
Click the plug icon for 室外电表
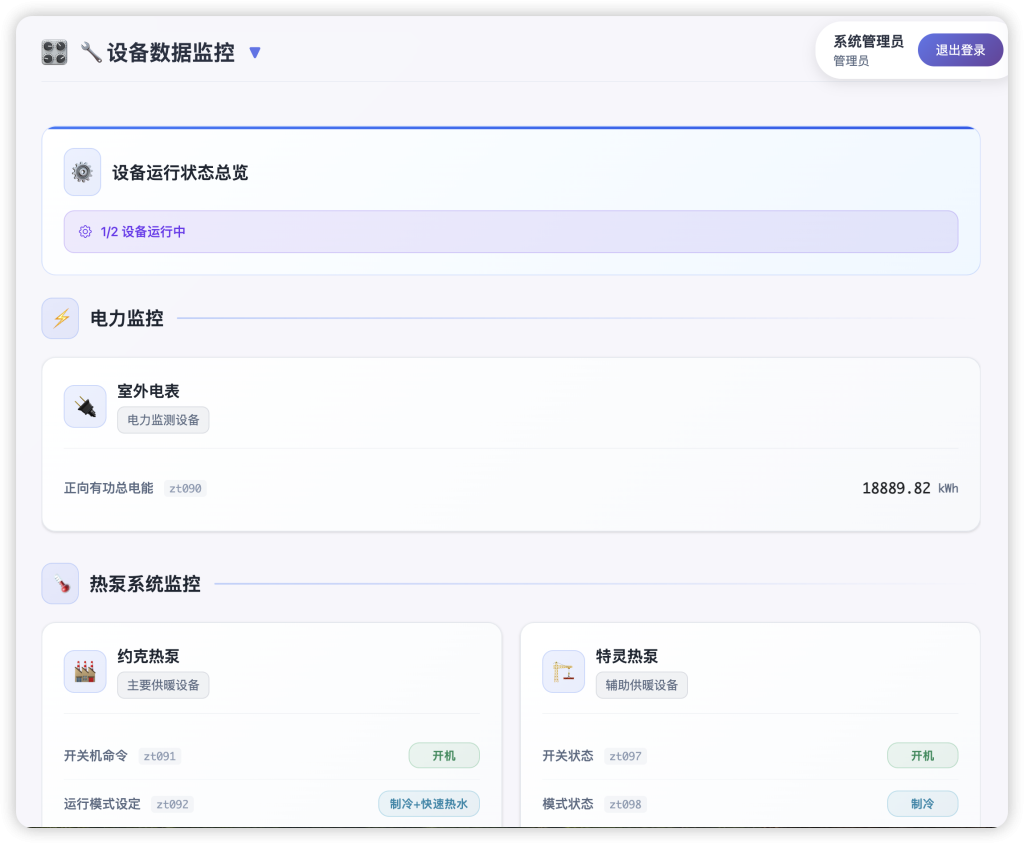coord(85,407)
